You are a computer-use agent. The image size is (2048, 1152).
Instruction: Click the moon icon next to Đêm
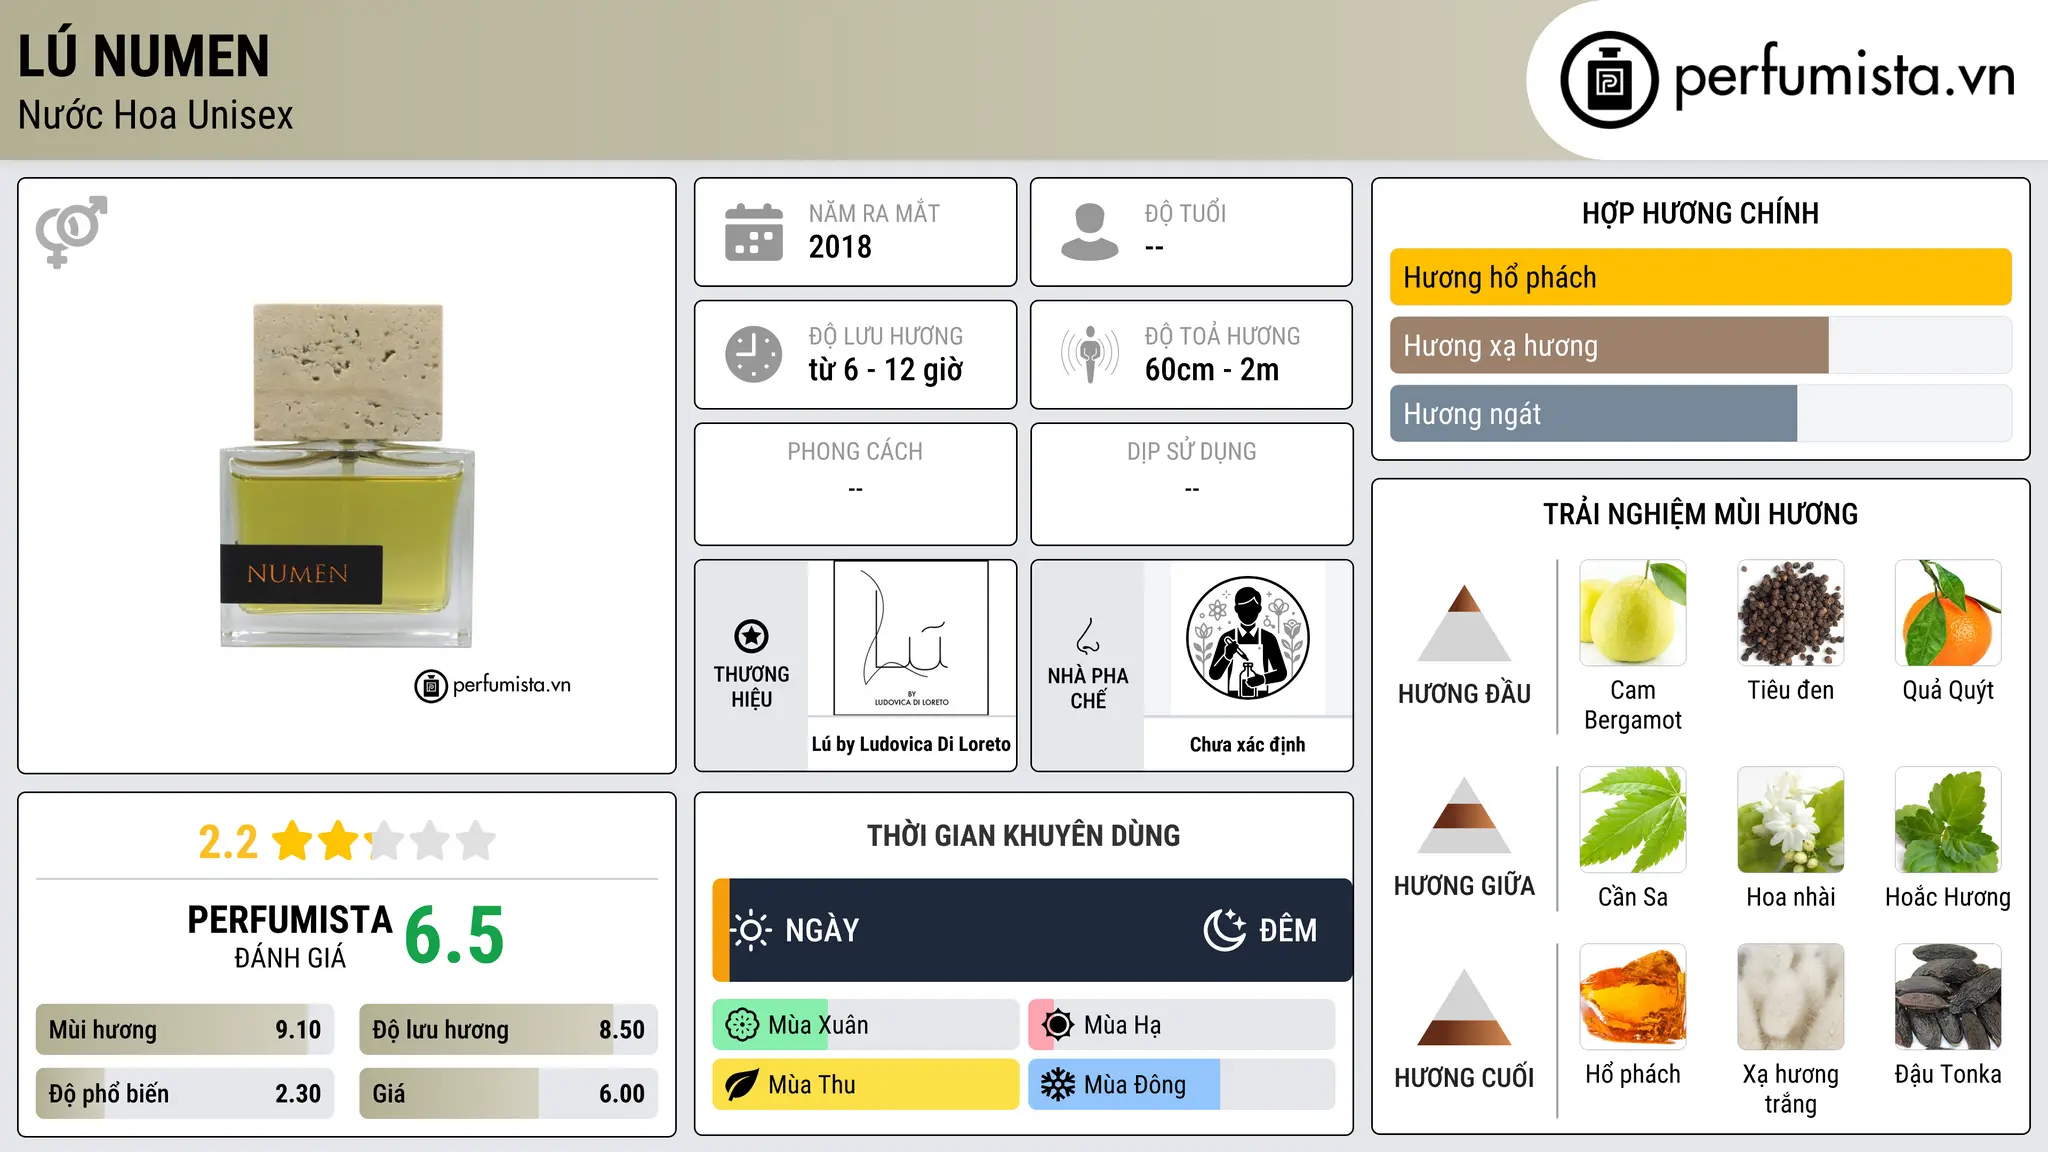click(1224, 930)
